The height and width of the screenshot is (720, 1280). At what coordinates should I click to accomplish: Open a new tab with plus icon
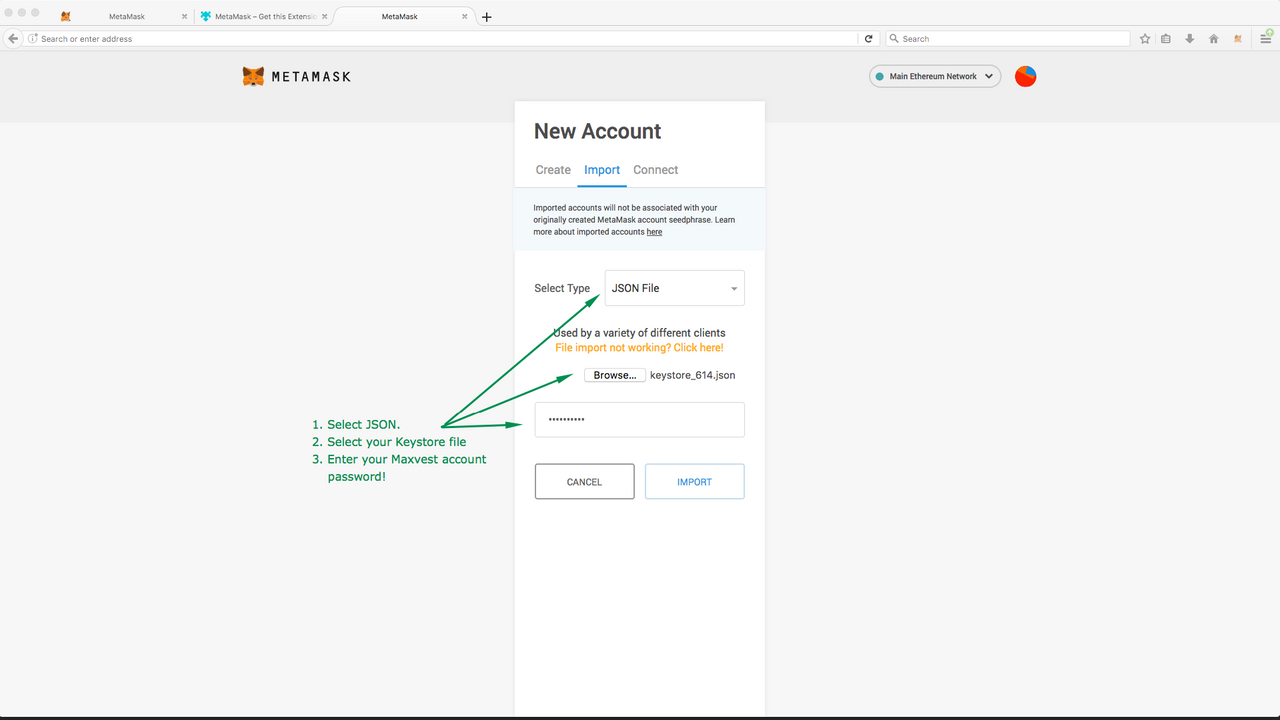click(486, 17)
